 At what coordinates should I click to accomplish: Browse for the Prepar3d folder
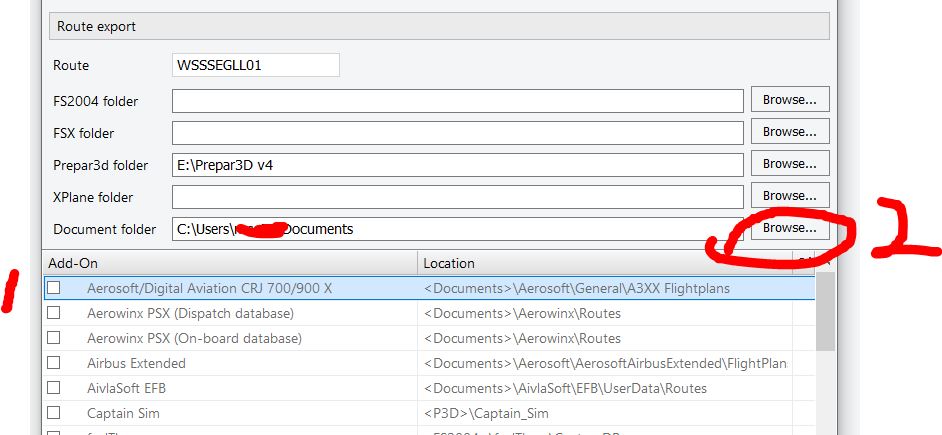789,164
